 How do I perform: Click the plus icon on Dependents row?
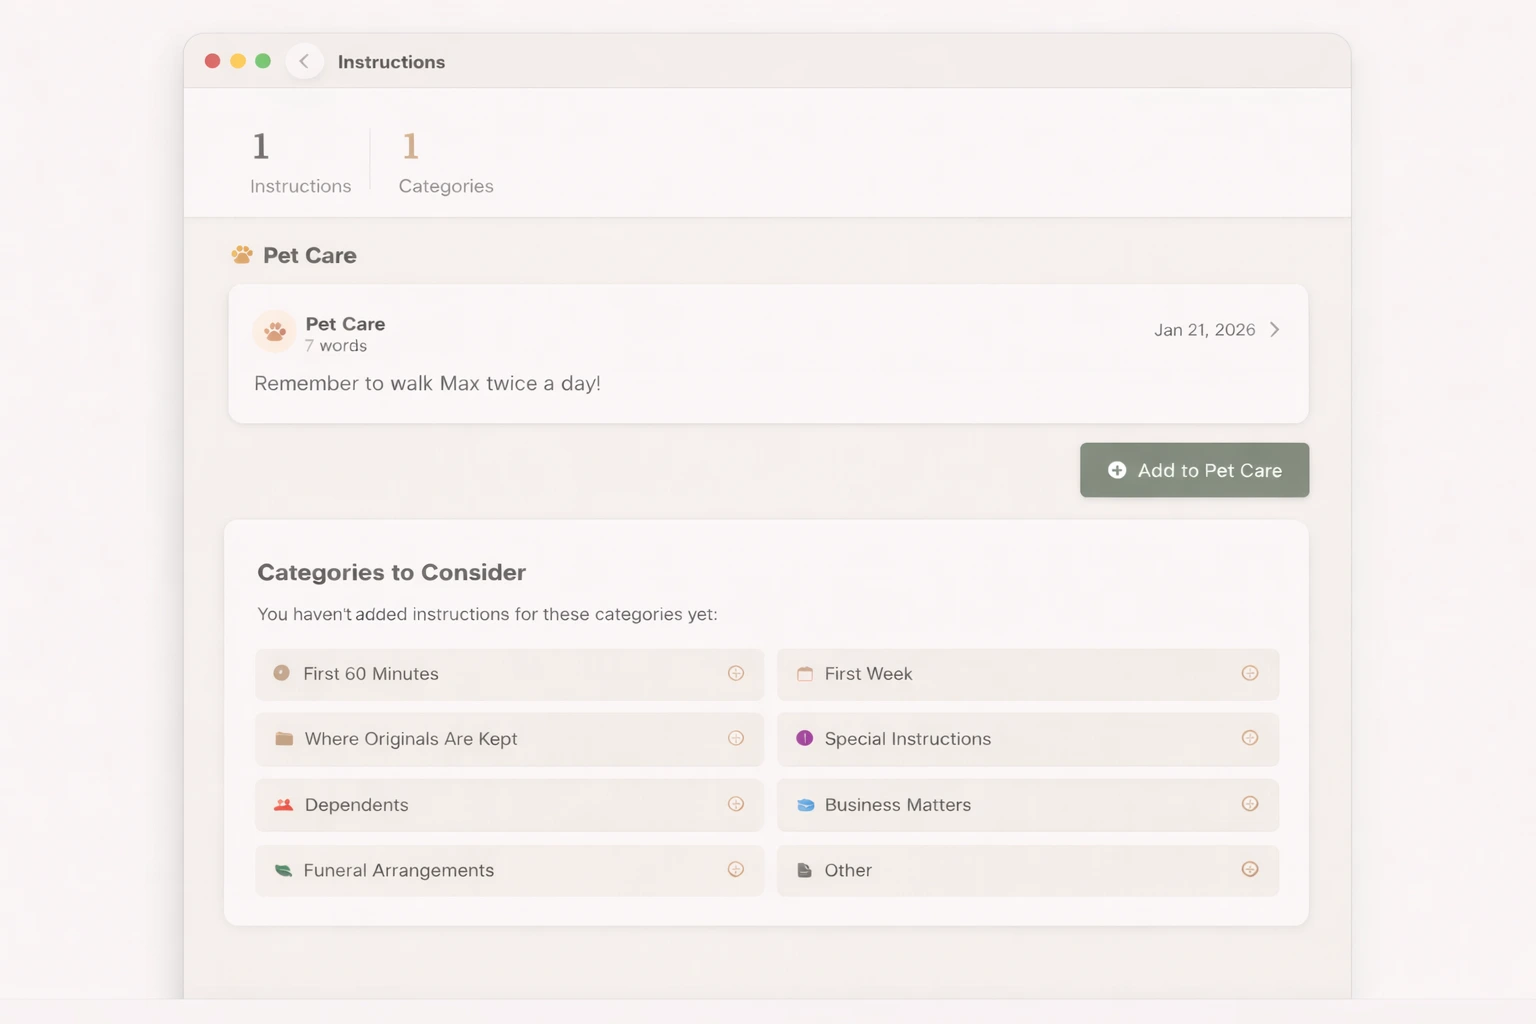point(736,805)
